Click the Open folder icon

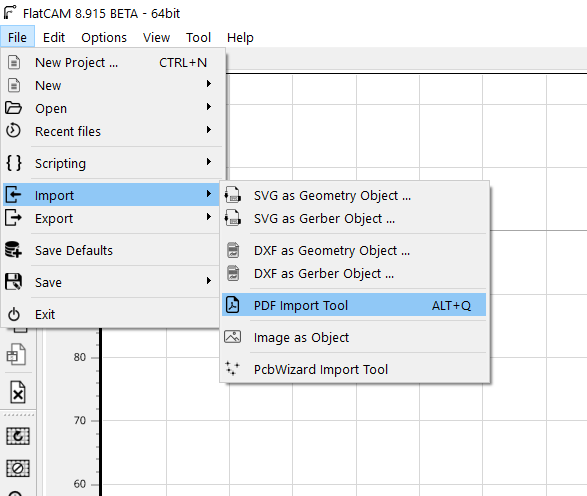pos(14,108)
